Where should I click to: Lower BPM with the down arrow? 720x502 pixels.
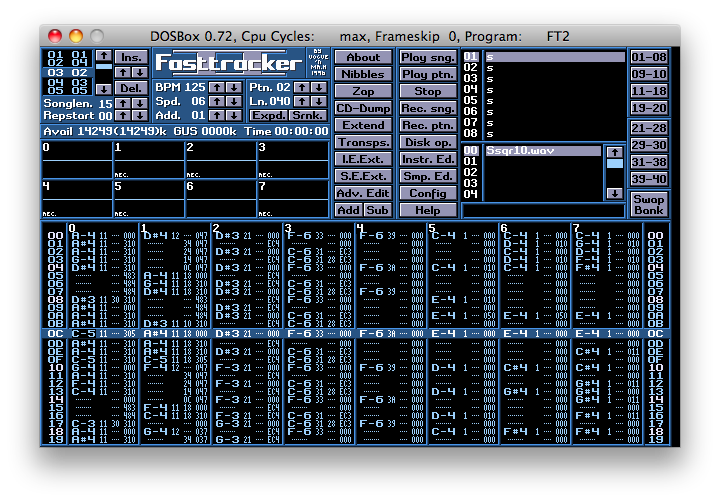point(234,87)
